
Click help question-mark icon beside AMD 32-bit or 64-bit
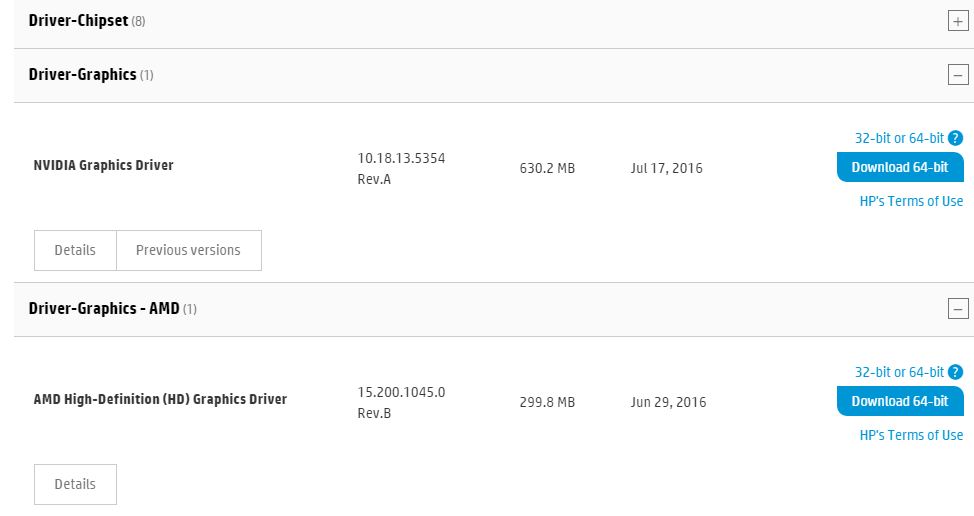point(955,372)
